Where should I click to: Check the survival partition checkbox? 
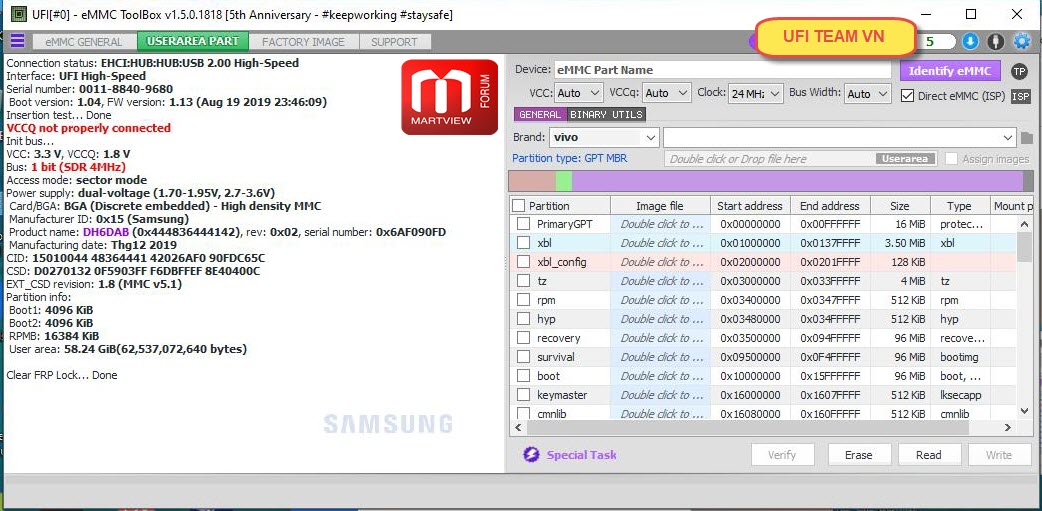tap(524, 357)
